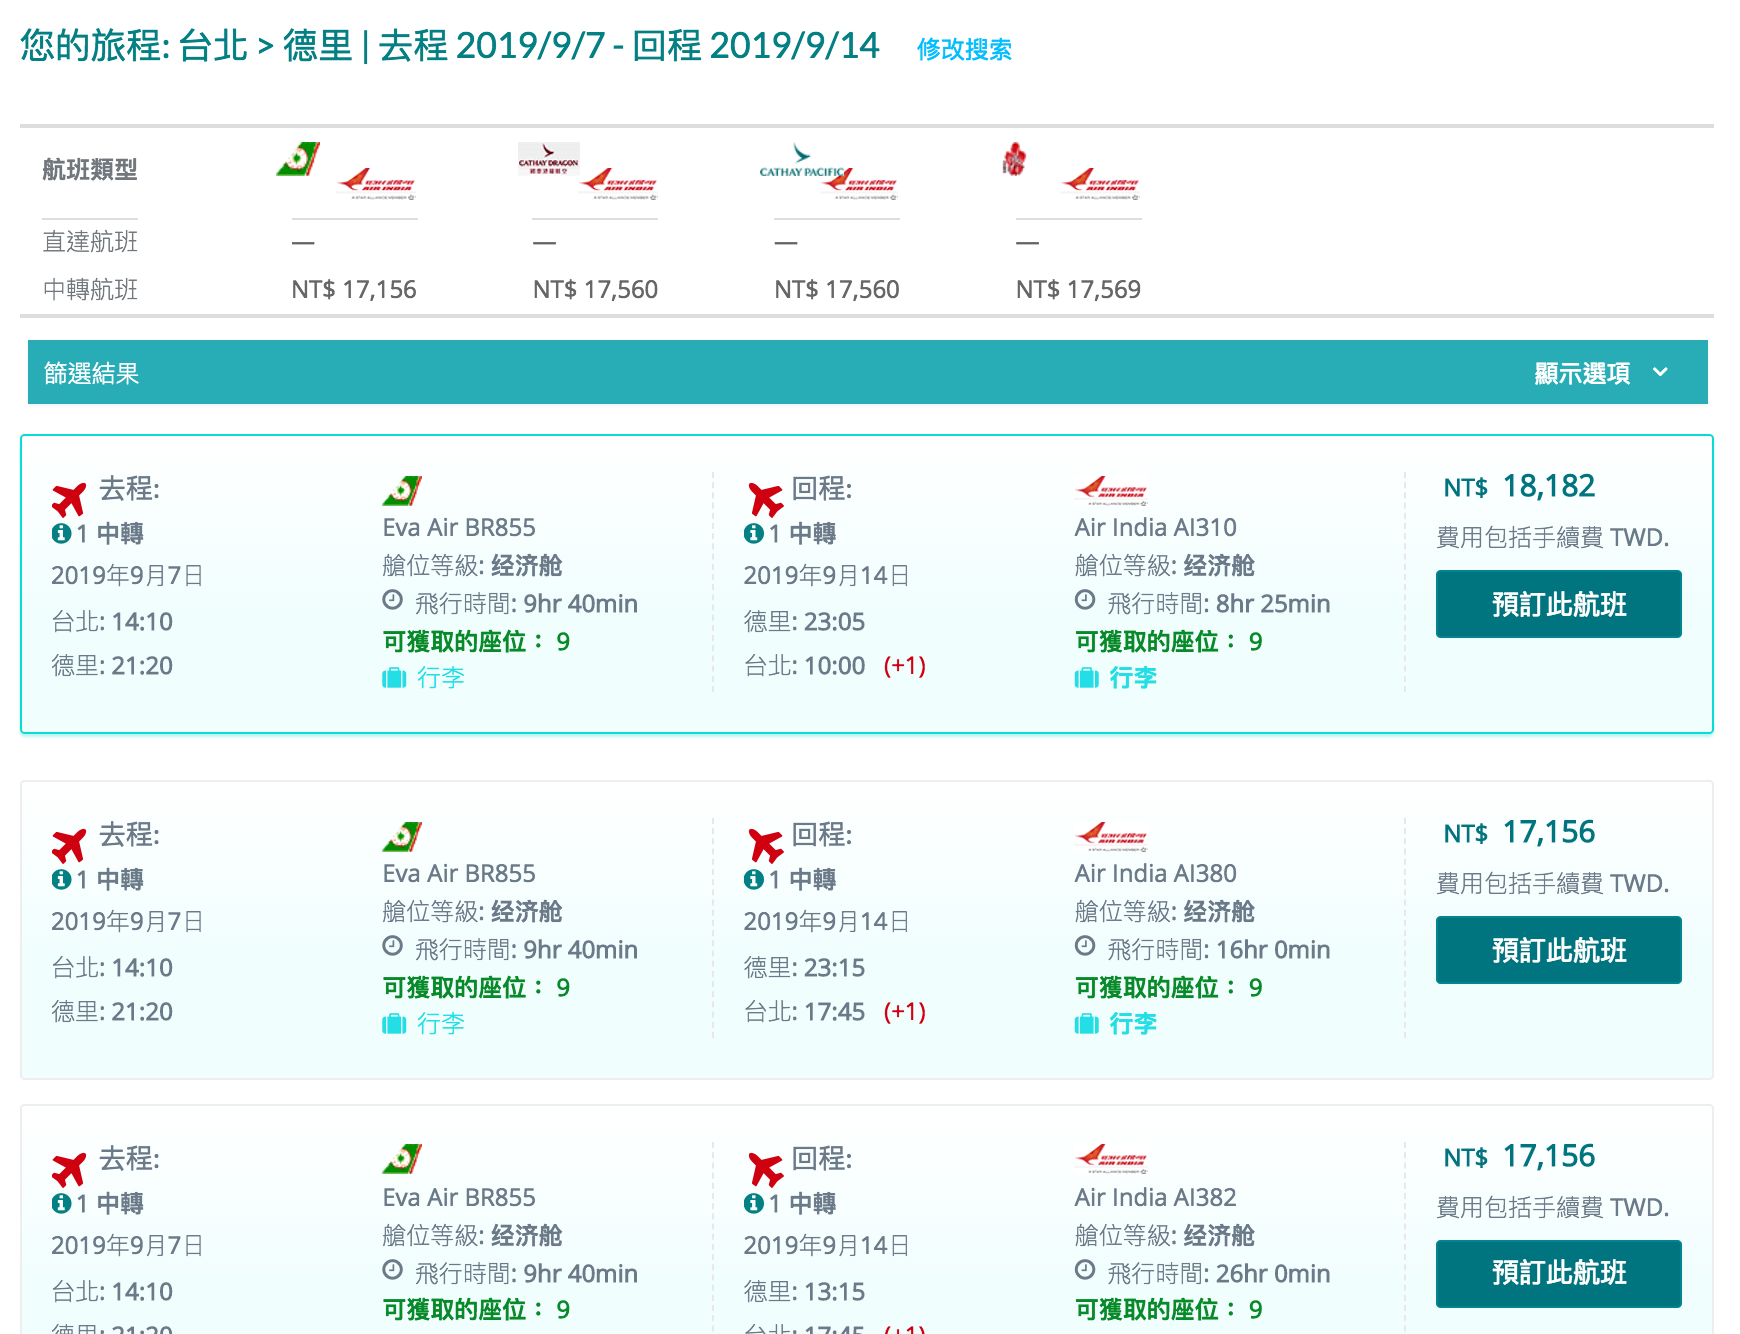The height and width of the screenshot is (1334, 1740).
Task: Open AI380 return 行李 baggage link
Action: click(1116, 1024)
